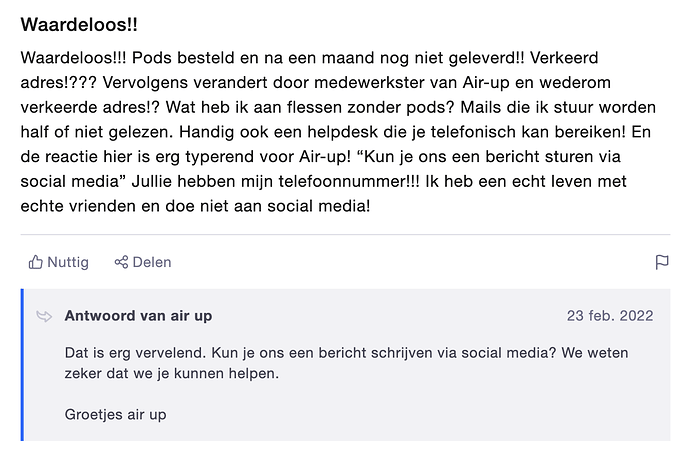Screen dimensions: 690x459
Task: Mark the review as Nuttig
Action: click(68, 262)
